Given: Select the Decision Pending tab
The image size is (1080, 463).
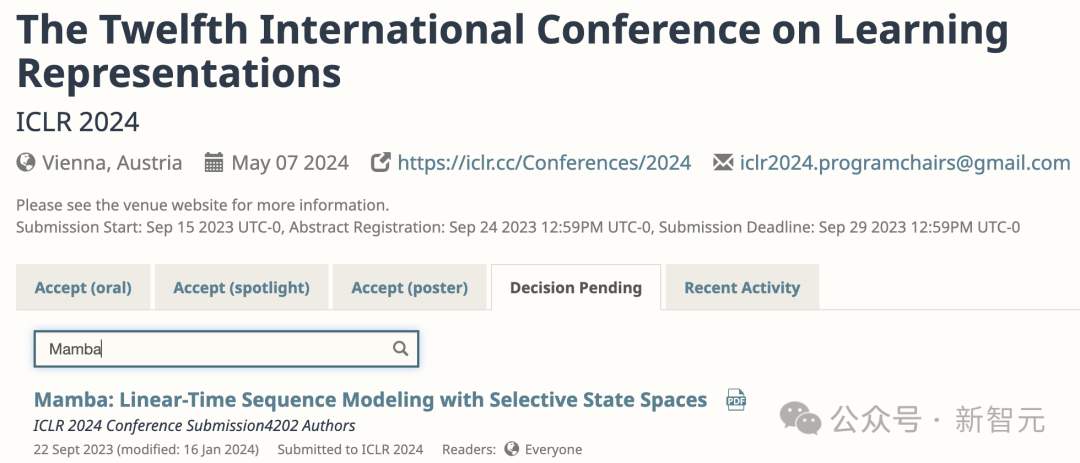Looking at the screenshot, I should [576, 288].
